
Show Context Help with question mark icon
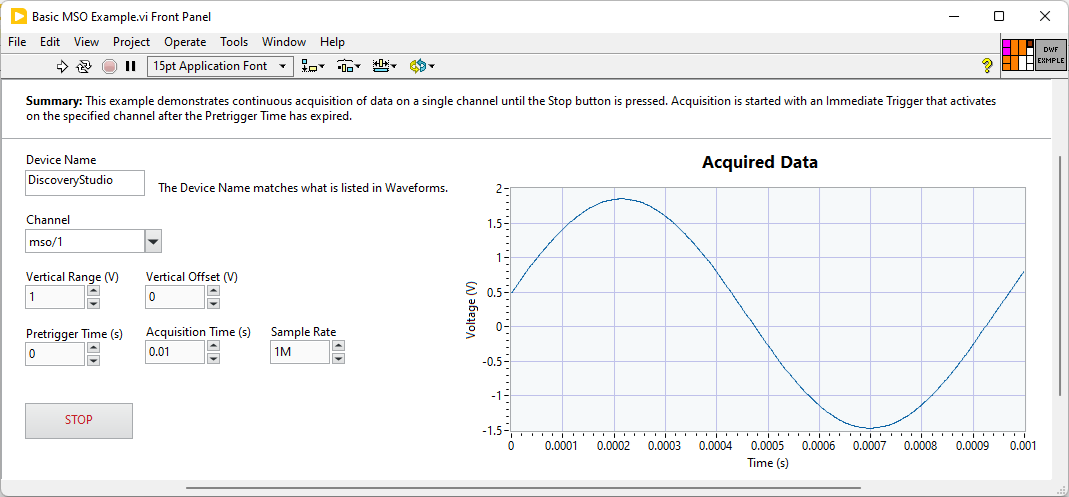(987, 66)
